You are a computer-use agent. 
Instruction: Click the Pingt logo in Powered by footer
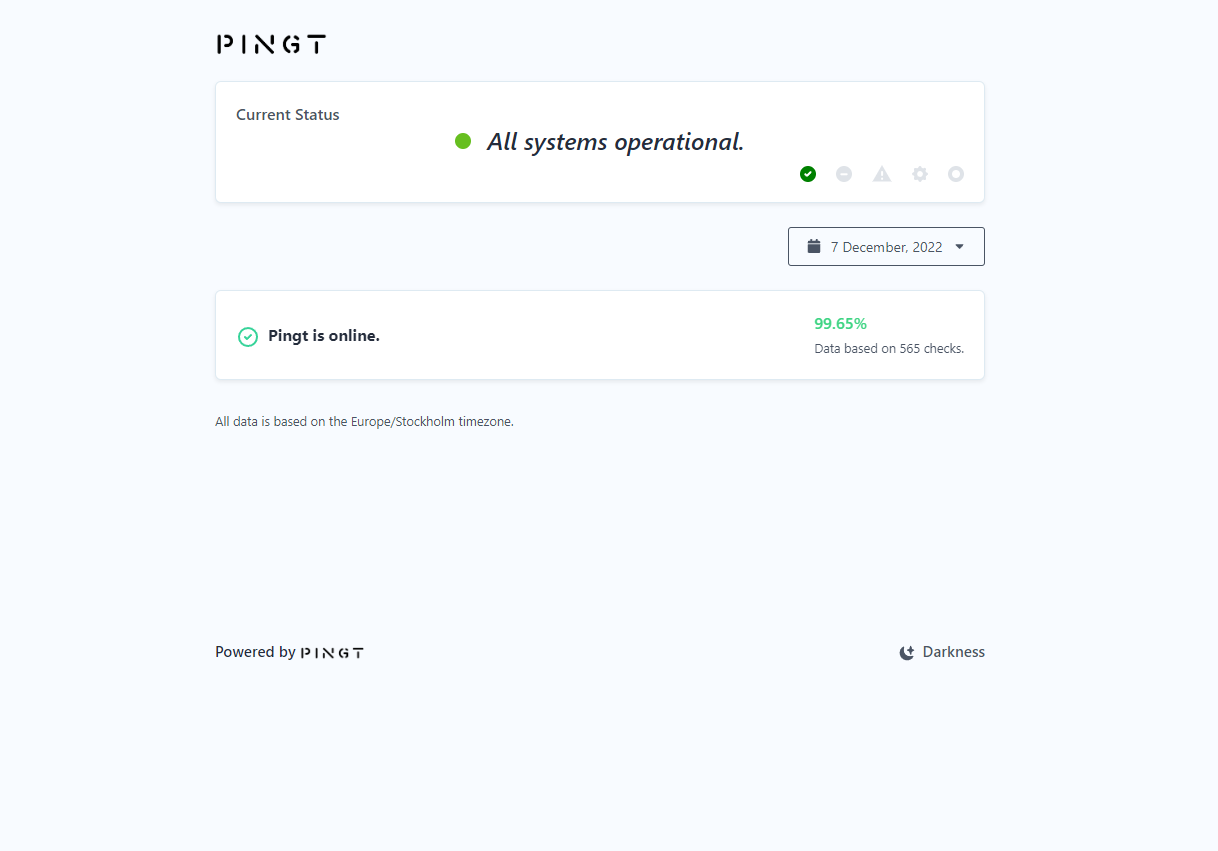(x=333, y=653)
